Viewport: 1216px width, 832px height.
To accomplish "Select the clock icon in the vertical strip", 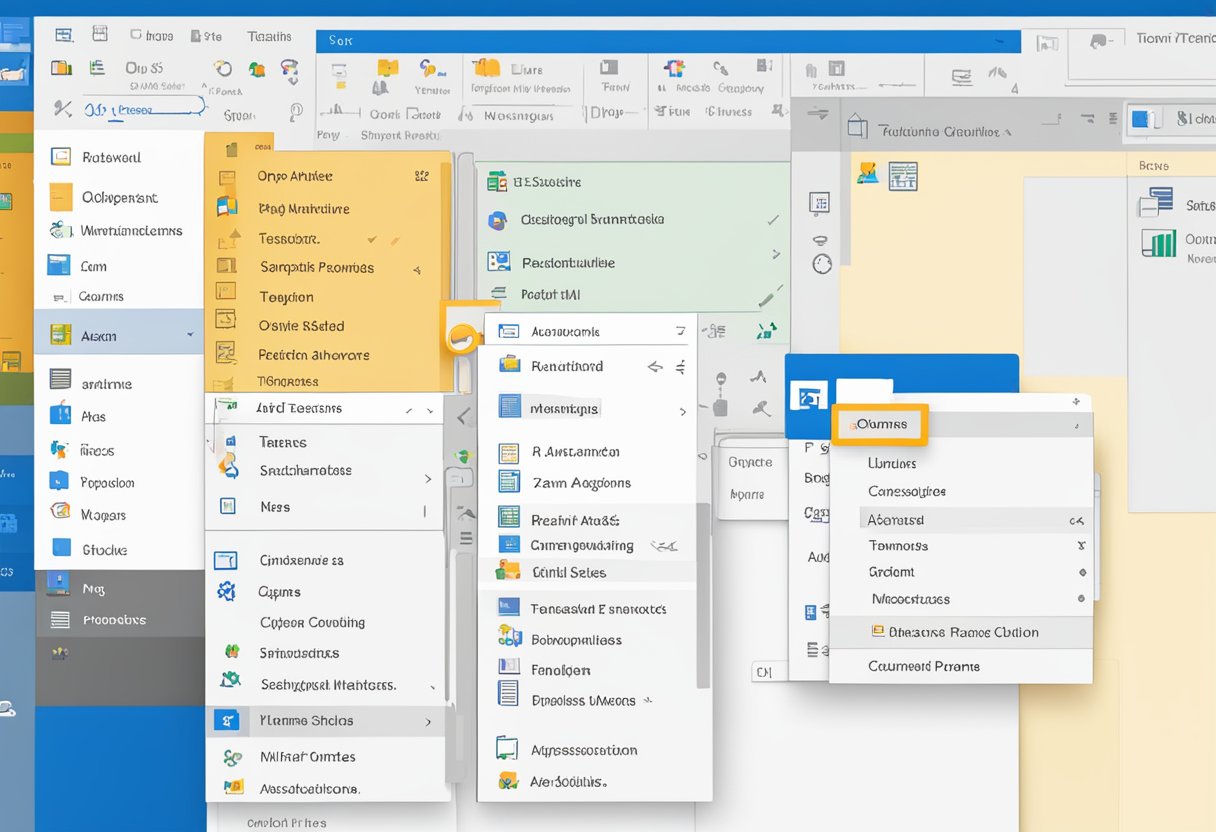I will click(x=822, y=263).
